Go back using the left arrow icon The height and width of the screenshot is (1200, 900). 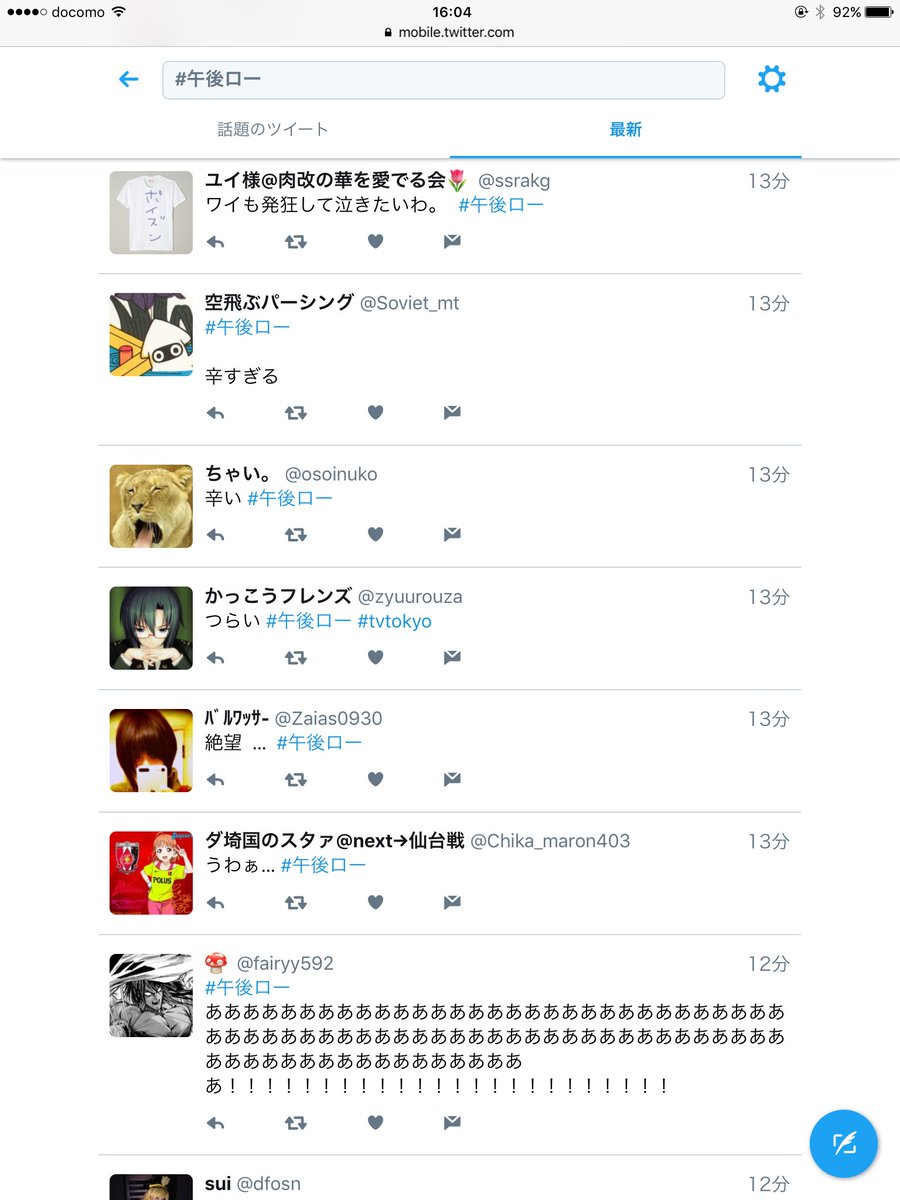click(128, 79)
